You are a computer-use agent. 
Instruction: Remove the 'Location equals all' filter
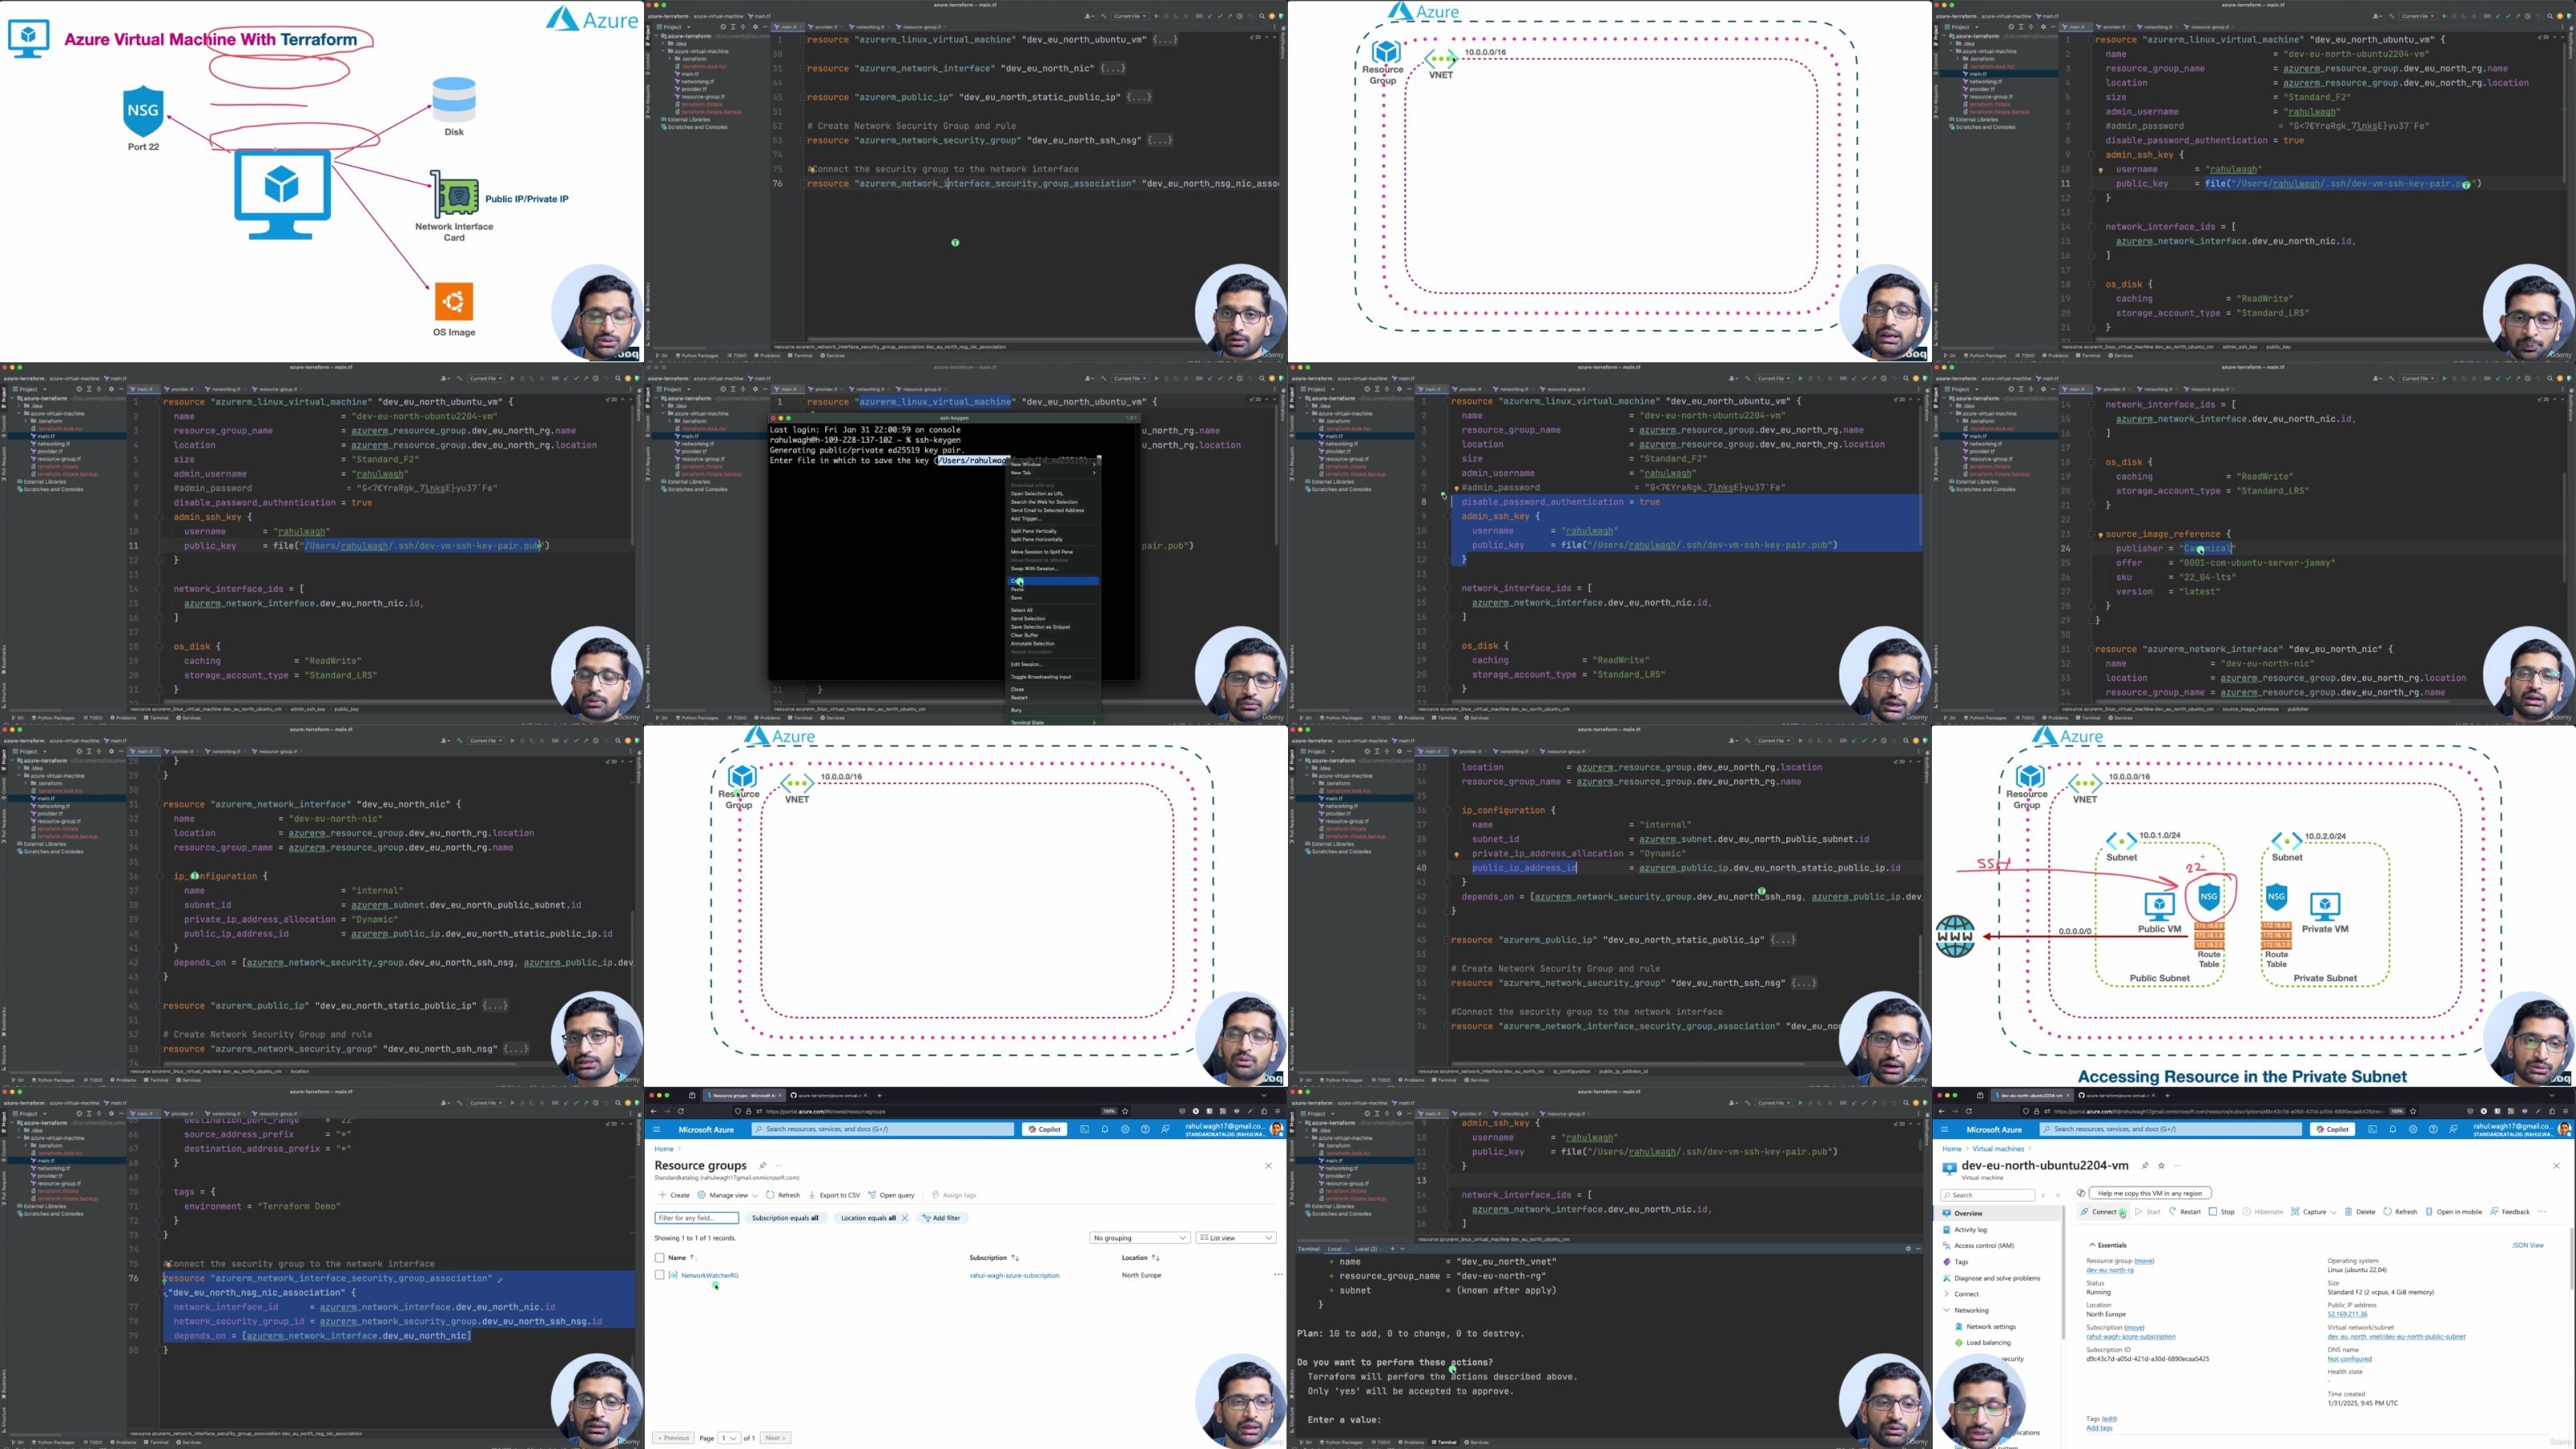pos(905,1218)
